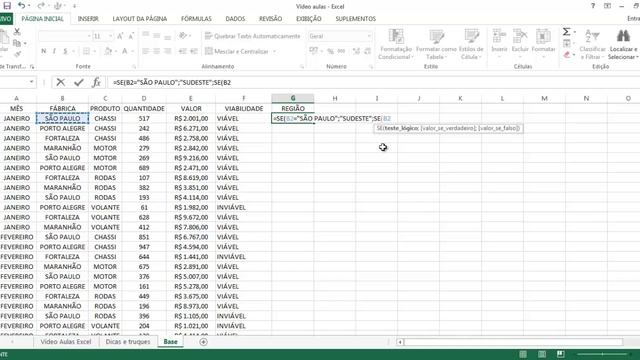Confirm formula with the checkmark icon

[x=78, y=82]
